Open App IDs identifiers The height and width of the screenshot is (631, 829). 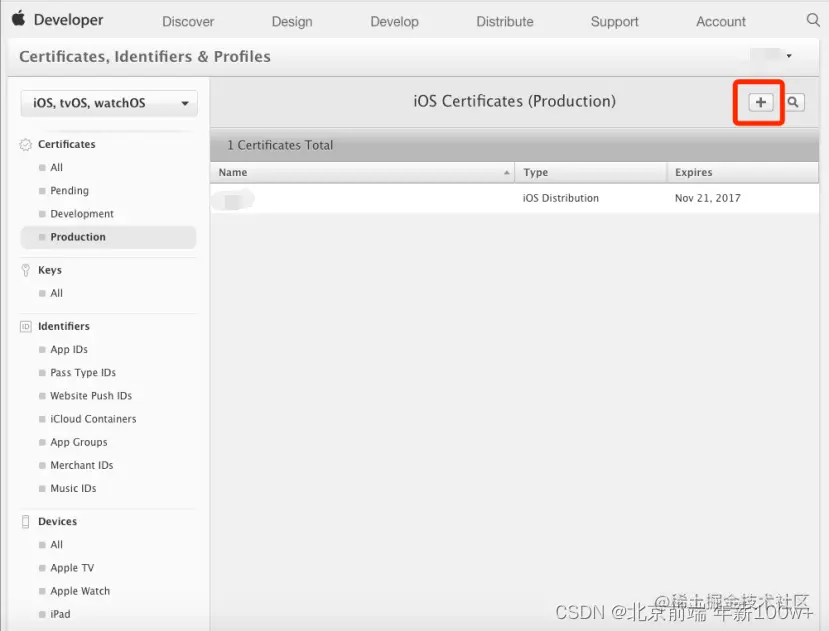click(x=69, y=350)
